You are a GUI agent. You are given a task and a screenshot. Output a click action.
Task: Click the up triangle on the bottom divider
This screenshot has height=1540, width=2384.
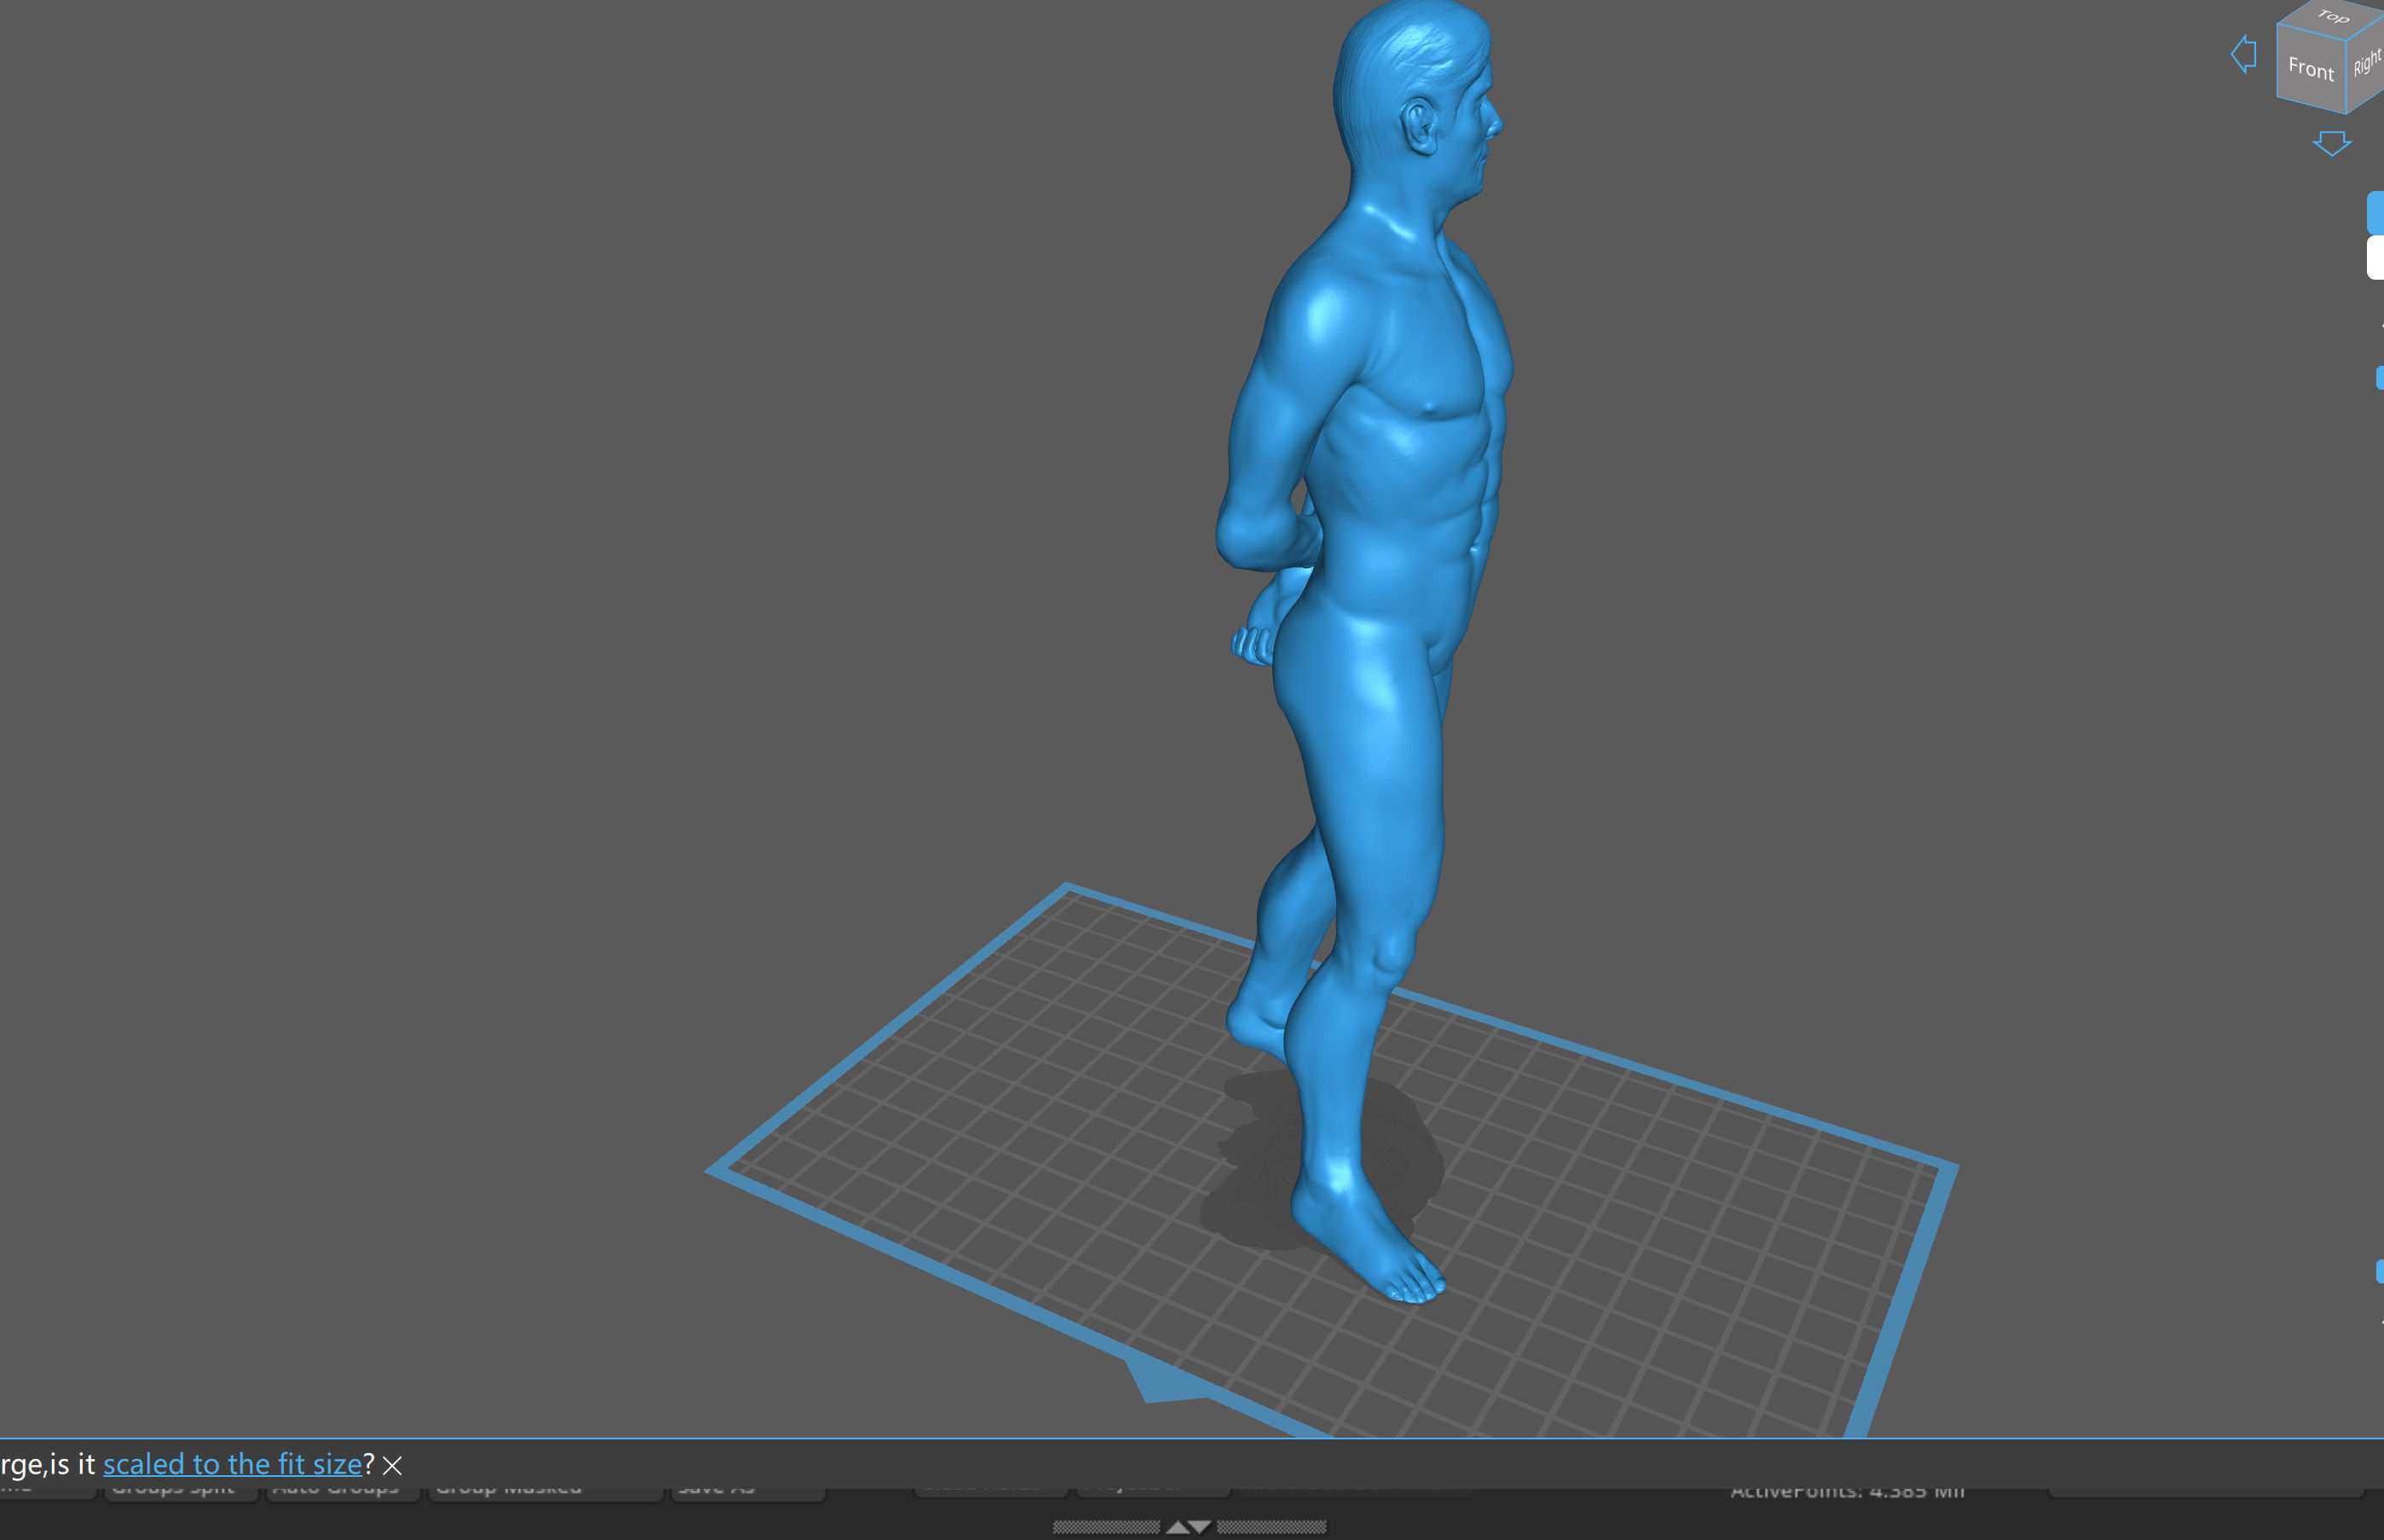(x=1177, y=1527)
